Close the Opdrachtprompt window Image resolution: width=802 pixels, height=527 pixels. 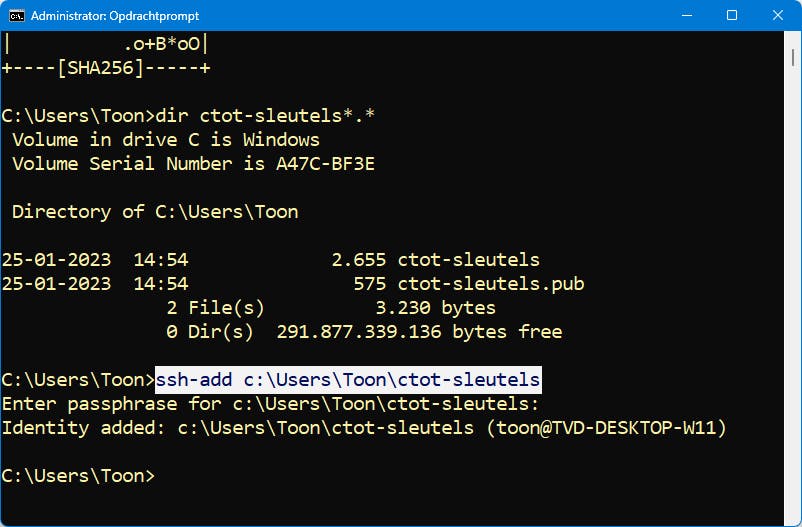coord(777,16)
